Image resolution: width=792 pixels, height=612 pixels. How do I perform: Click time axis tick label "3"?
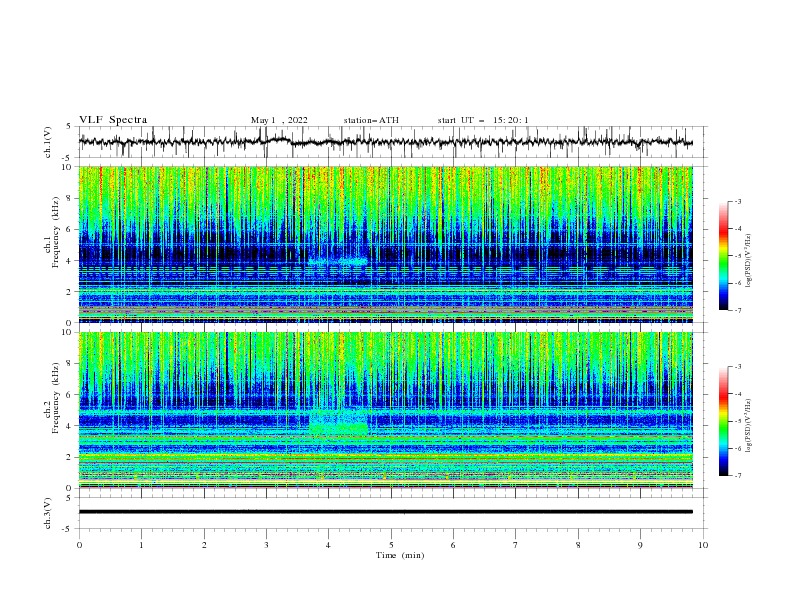(266, 545)
